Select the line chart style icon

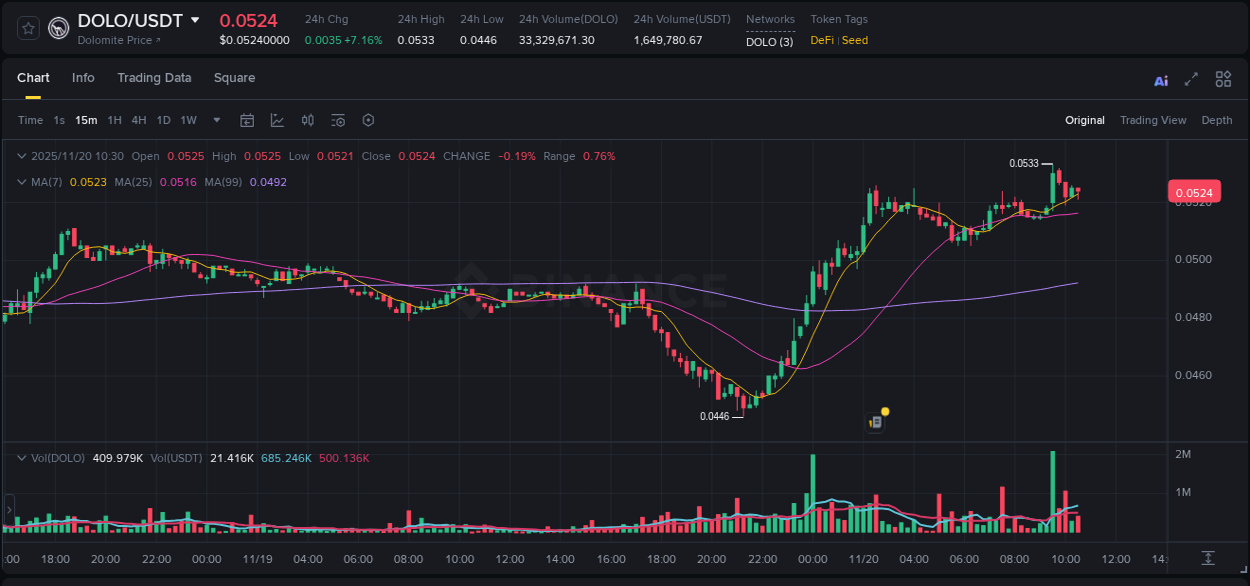pos(277,120)
